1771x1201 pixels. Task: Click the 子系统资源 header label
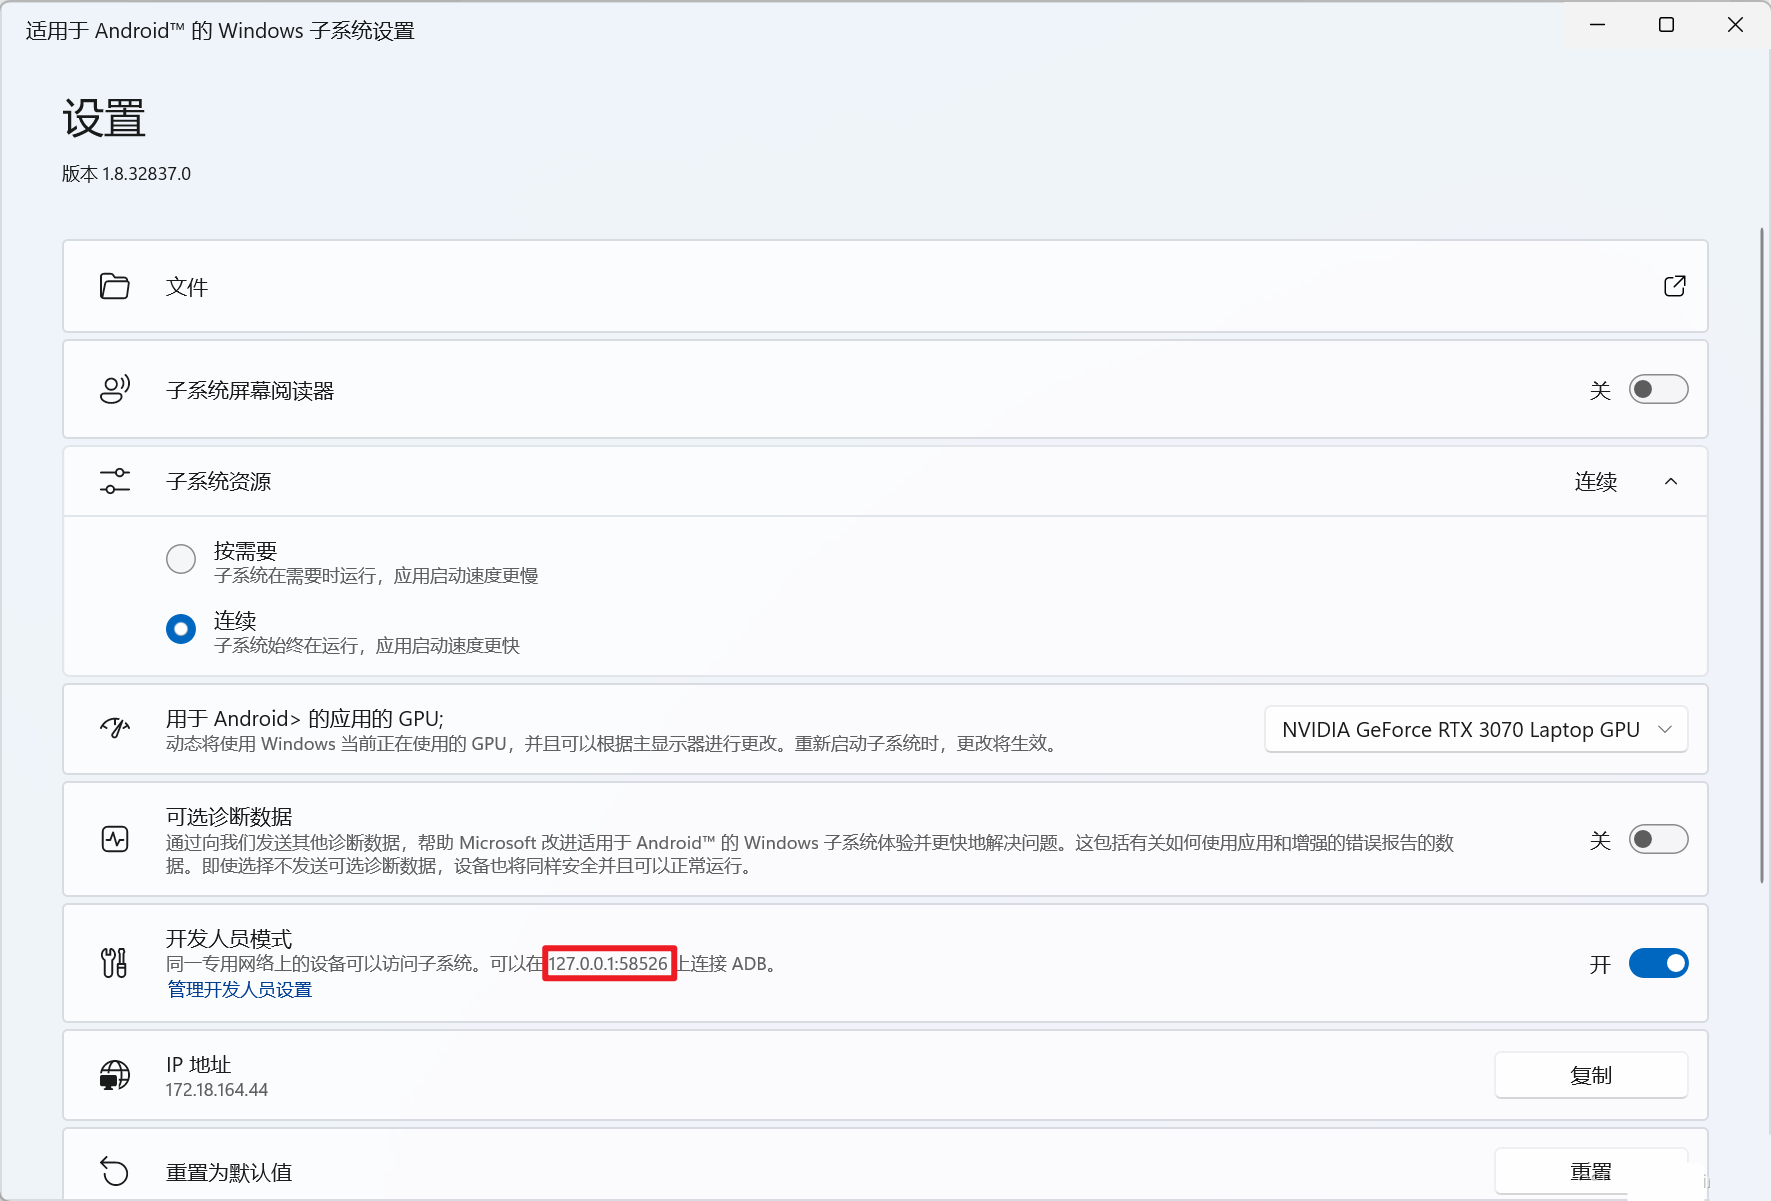click(x=219, y=482)
